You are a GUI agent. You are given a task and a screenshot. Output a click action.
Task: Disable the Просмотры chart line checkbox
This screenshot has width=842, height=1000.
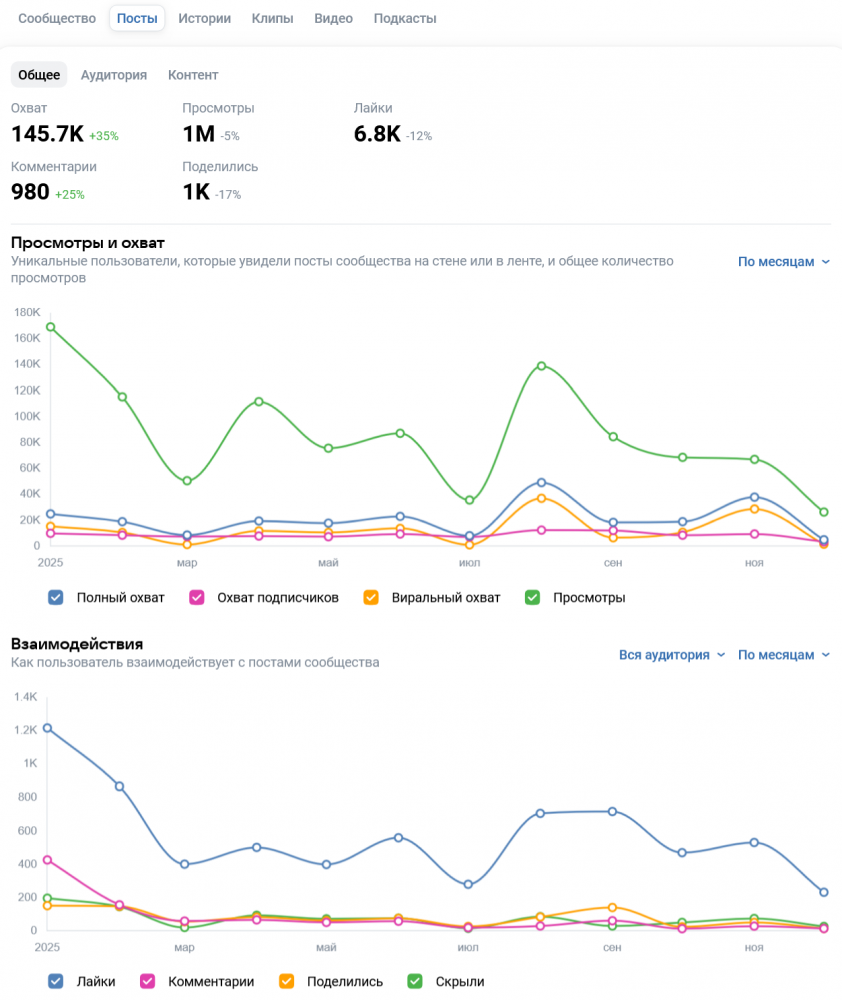(533, 598)
